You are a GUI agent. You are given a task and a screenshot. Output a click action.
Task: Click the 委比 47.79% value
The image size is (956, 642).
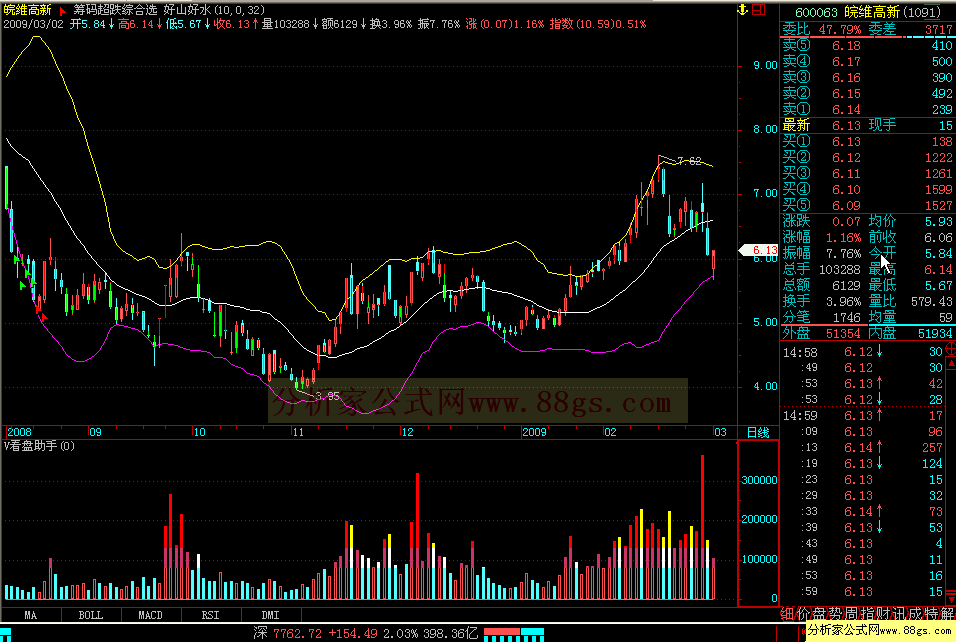coord(840,29)
